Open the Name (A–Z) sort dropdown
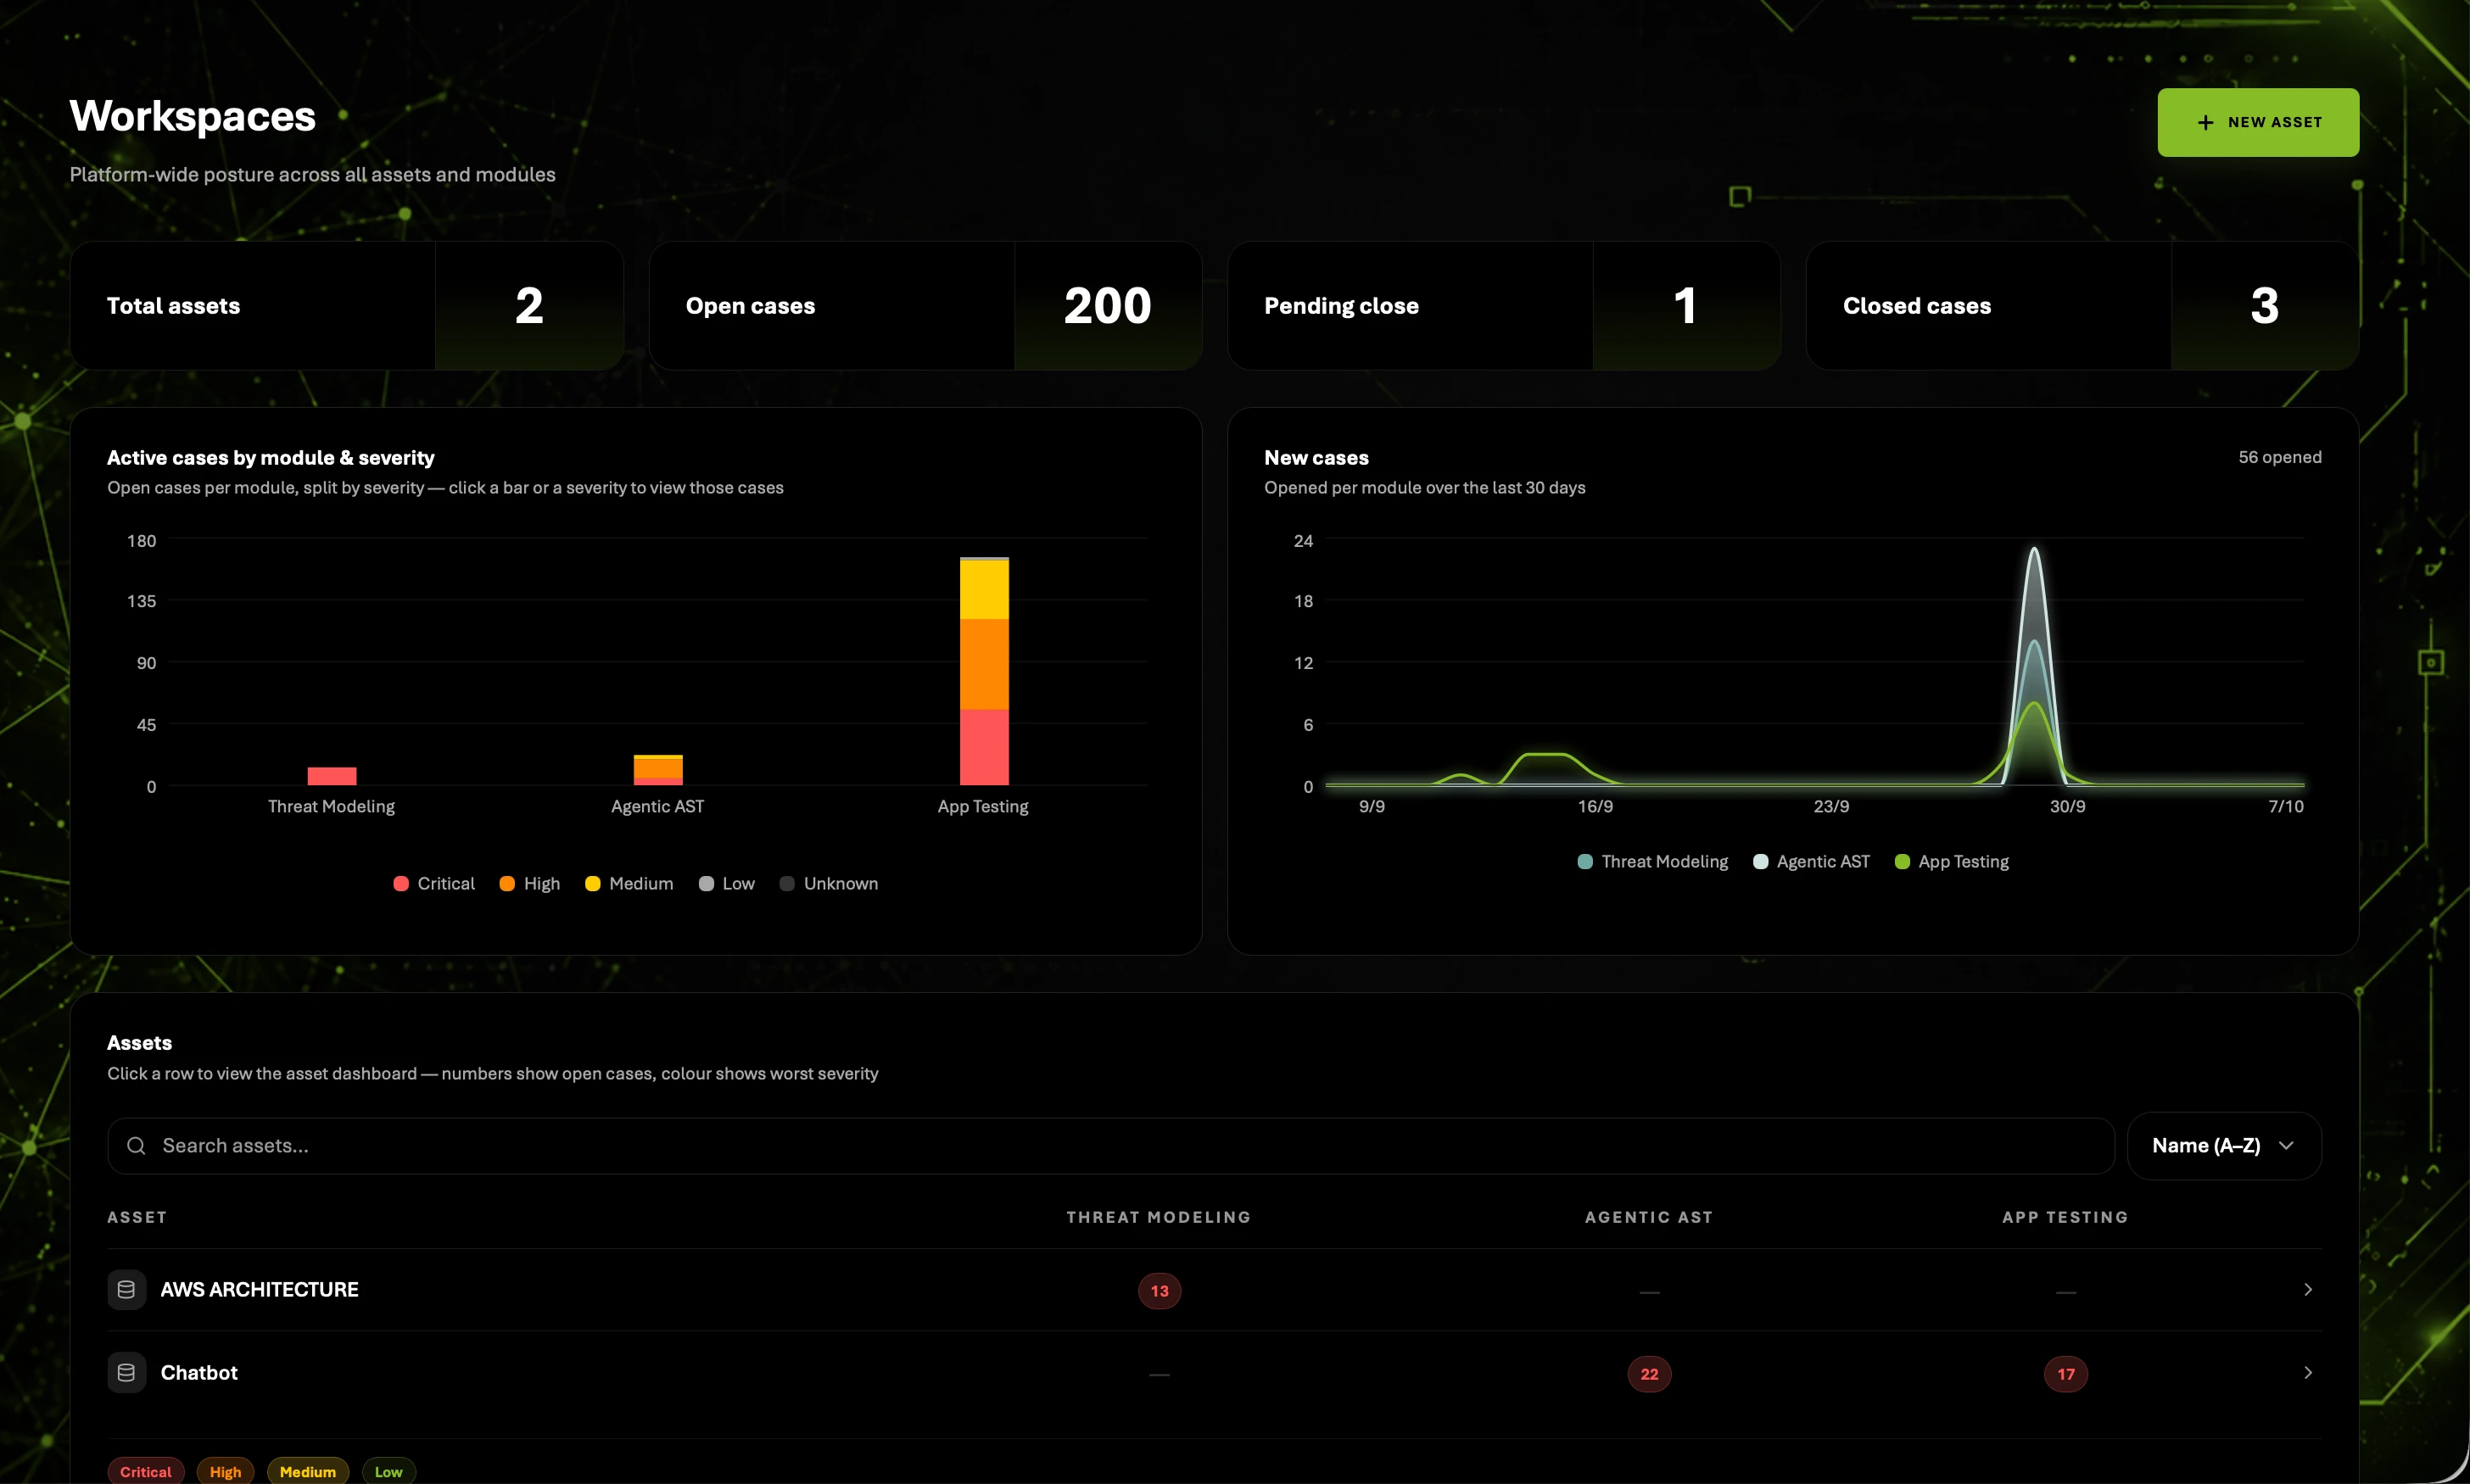 pos(2224,1146)
